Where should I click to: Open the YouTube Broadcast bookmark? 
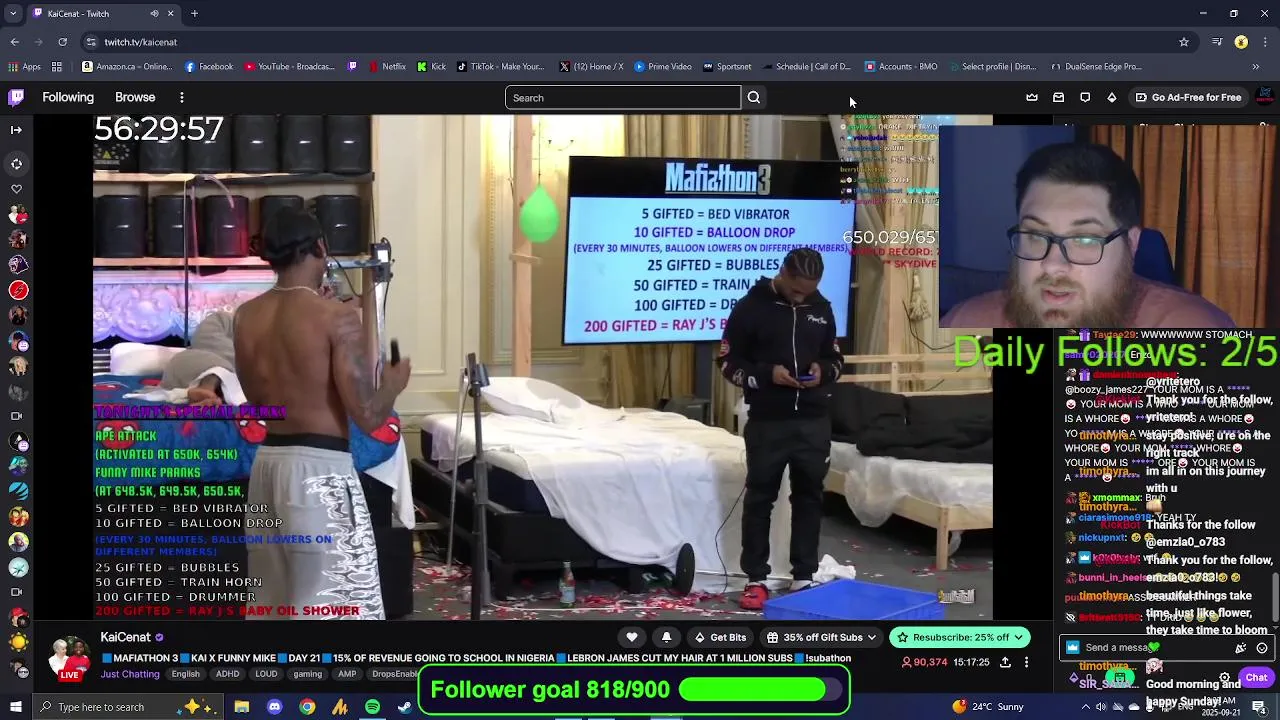[289, 67]
